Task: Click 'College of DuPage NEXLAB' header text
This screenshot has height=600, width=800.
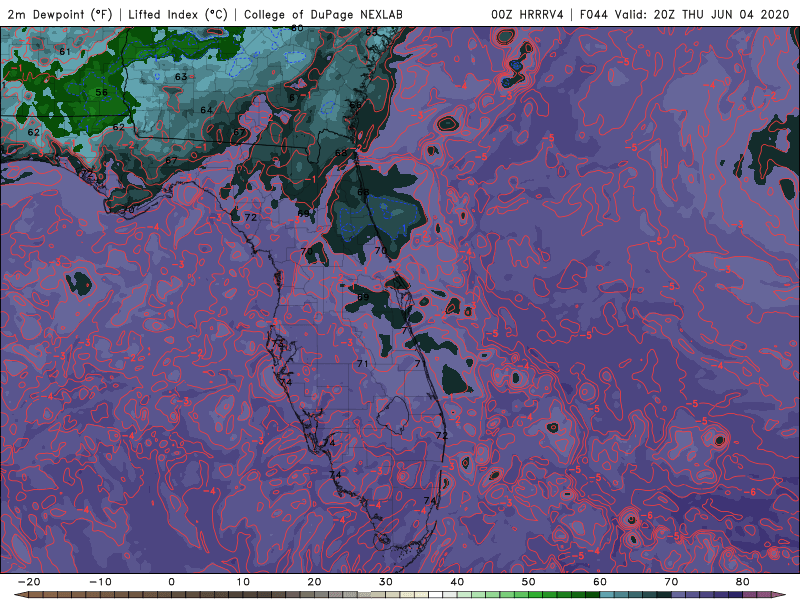Action: click(323, 14)
